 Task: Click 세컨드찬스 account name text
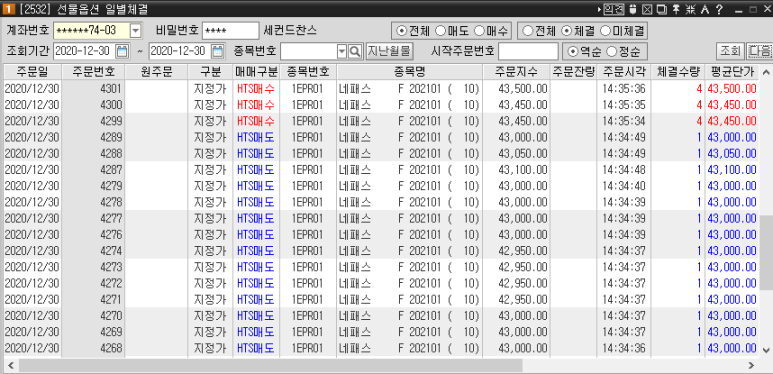(290, 31)
